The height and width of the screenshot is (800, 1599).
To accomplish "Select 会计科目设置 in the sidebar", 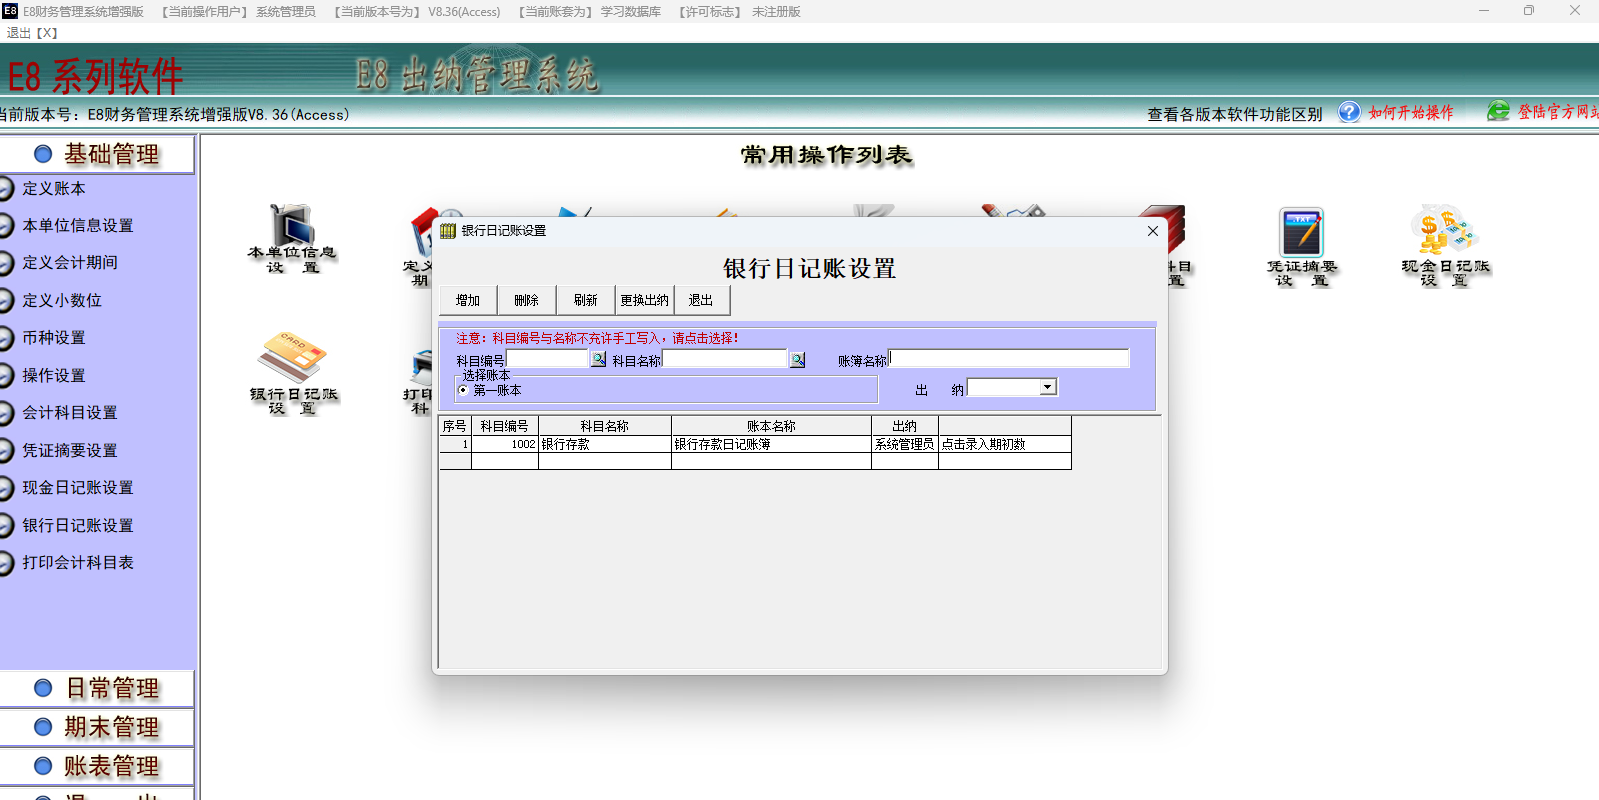I will point(70,412).
